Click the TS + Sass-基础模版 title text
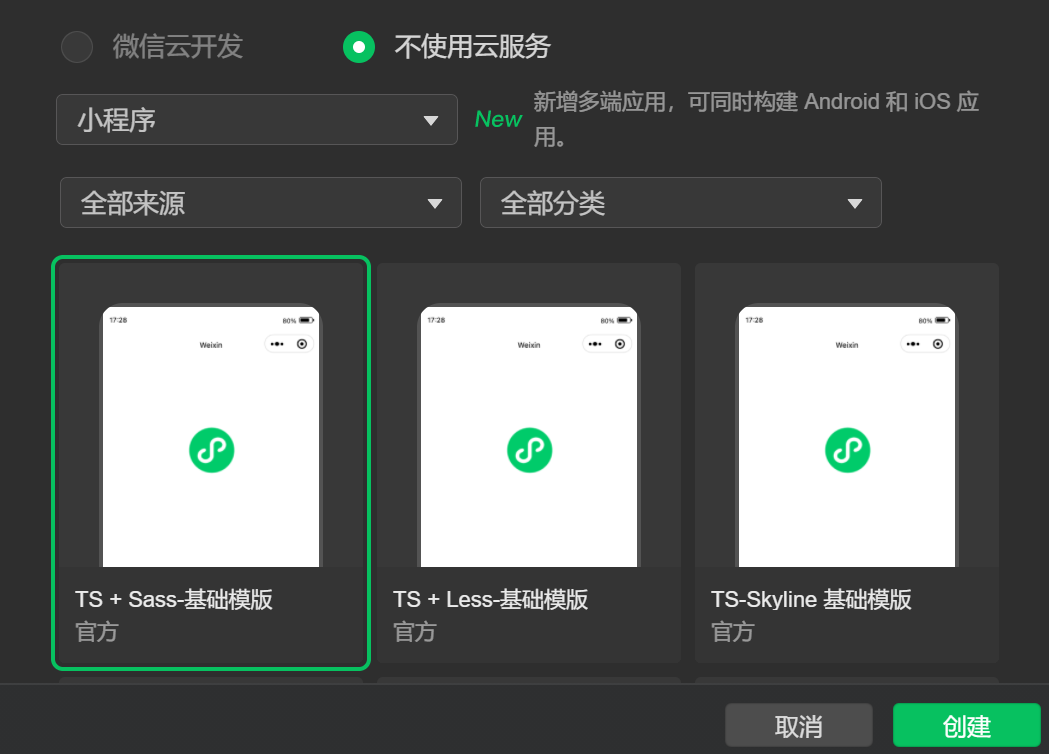 coord(174,599)
